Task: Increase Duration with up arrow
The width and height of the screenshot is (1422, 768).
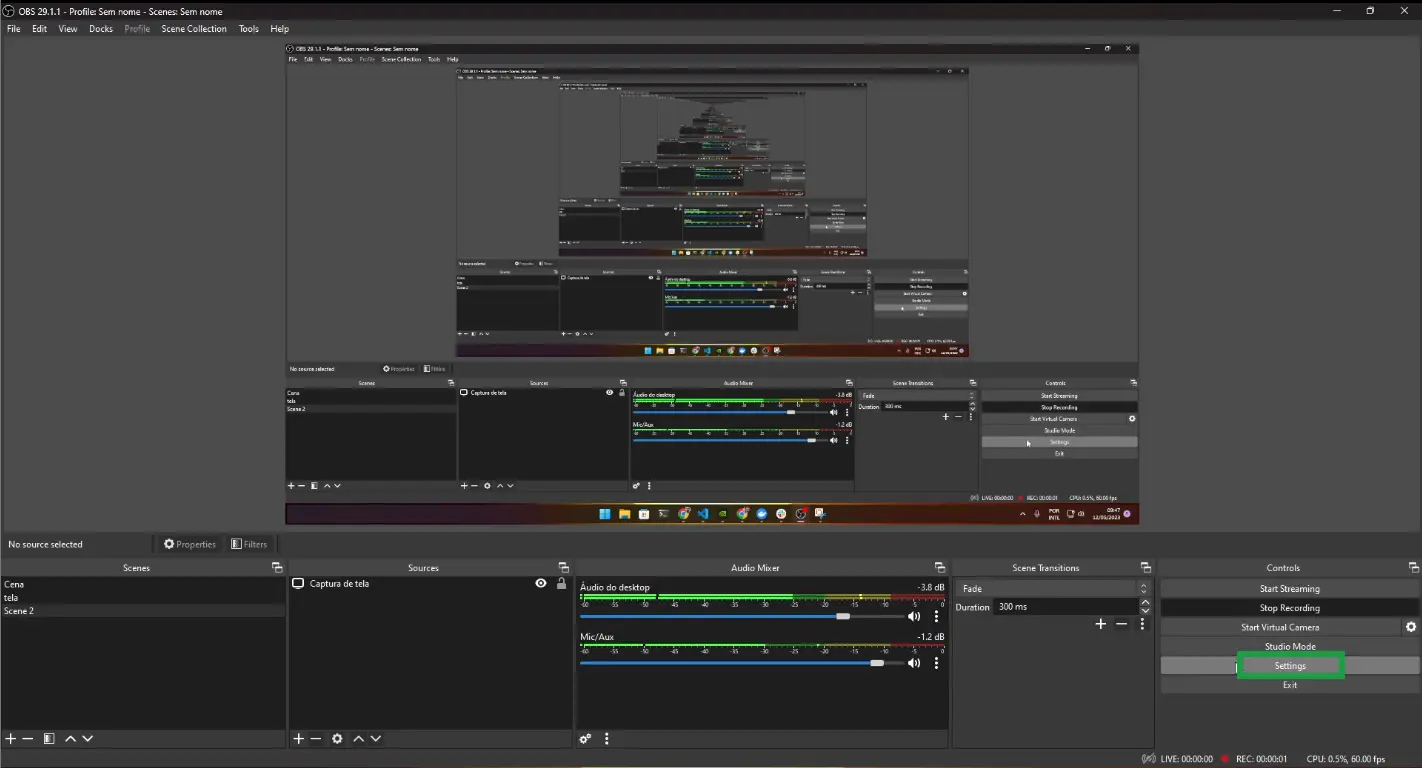Action: [1145, 603]
